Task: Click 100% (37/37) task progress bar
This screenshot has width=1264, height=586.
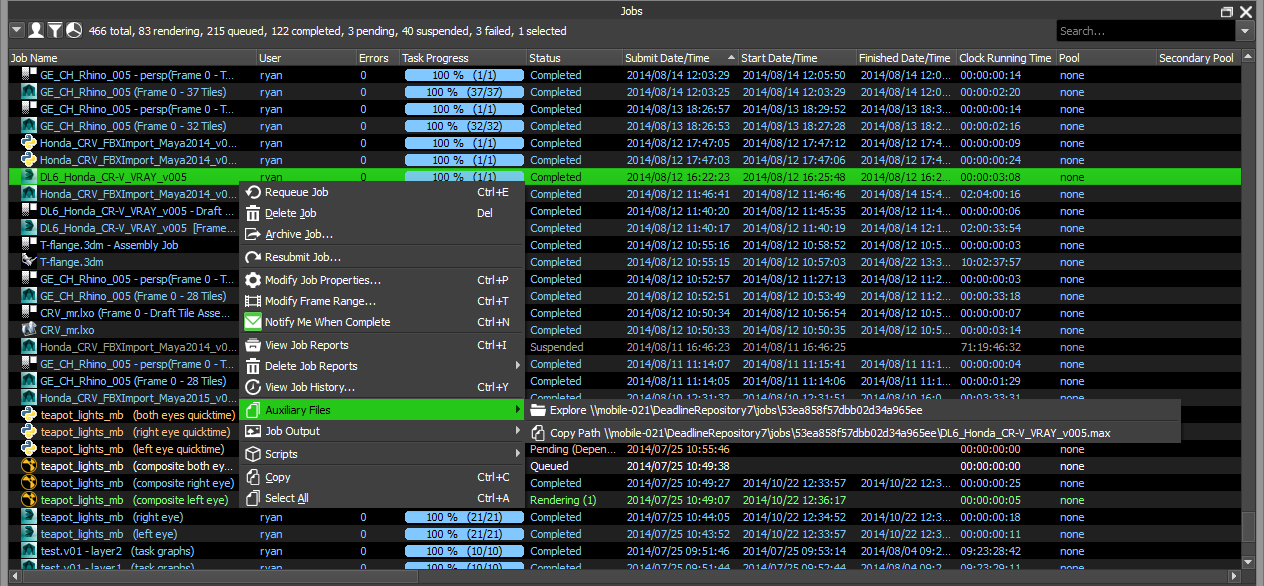Action: [x=464, y=92]
